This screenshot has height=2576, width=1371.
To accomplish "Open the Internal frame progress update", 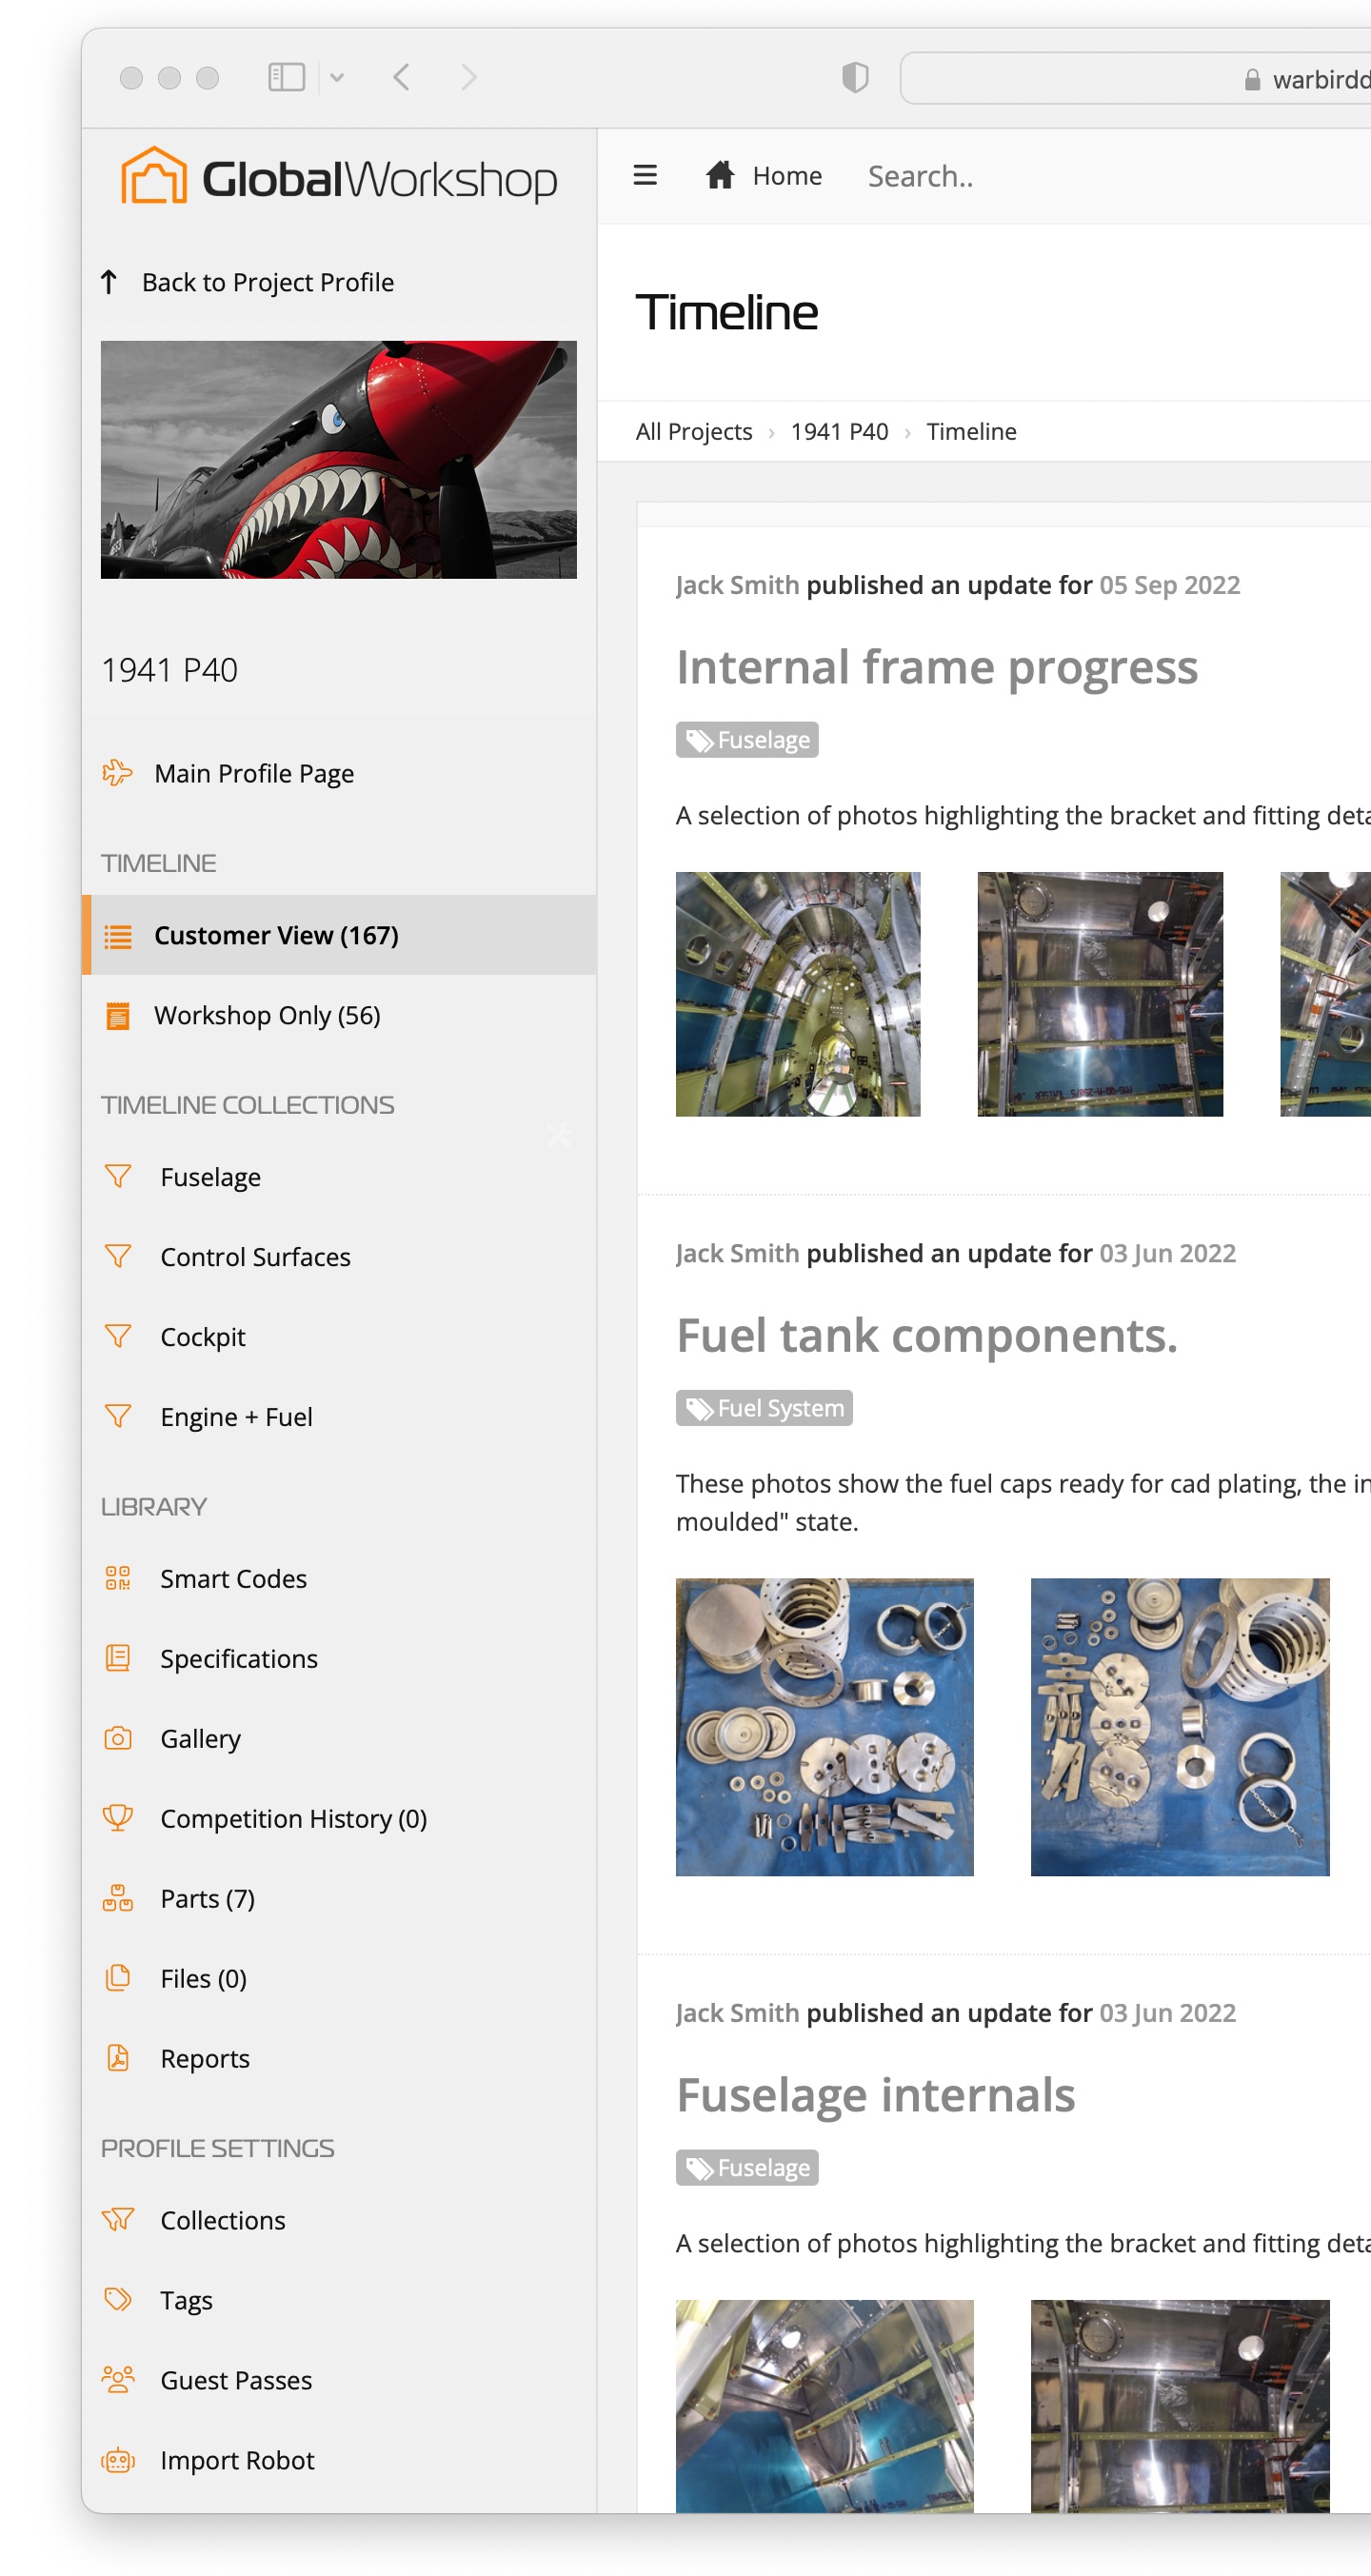I will coord(936,667).
